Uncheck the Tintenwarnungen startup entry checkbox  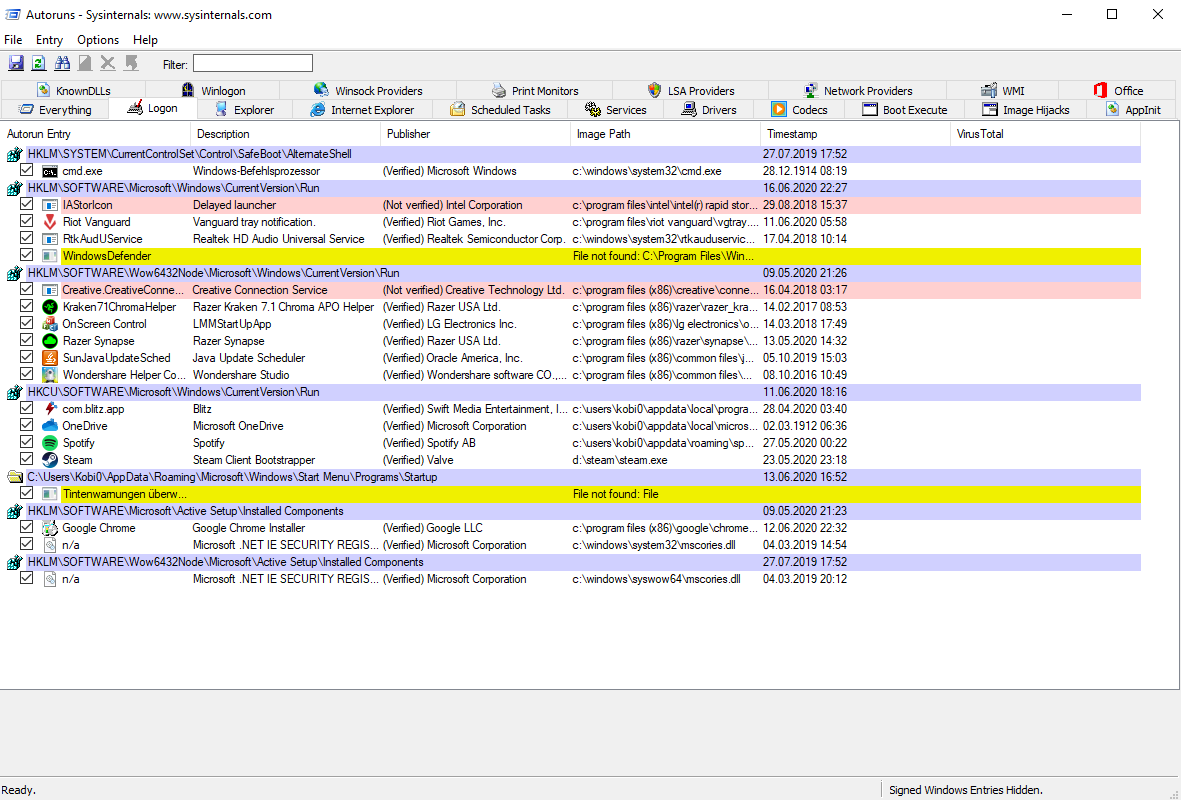(x=26, y=493)
